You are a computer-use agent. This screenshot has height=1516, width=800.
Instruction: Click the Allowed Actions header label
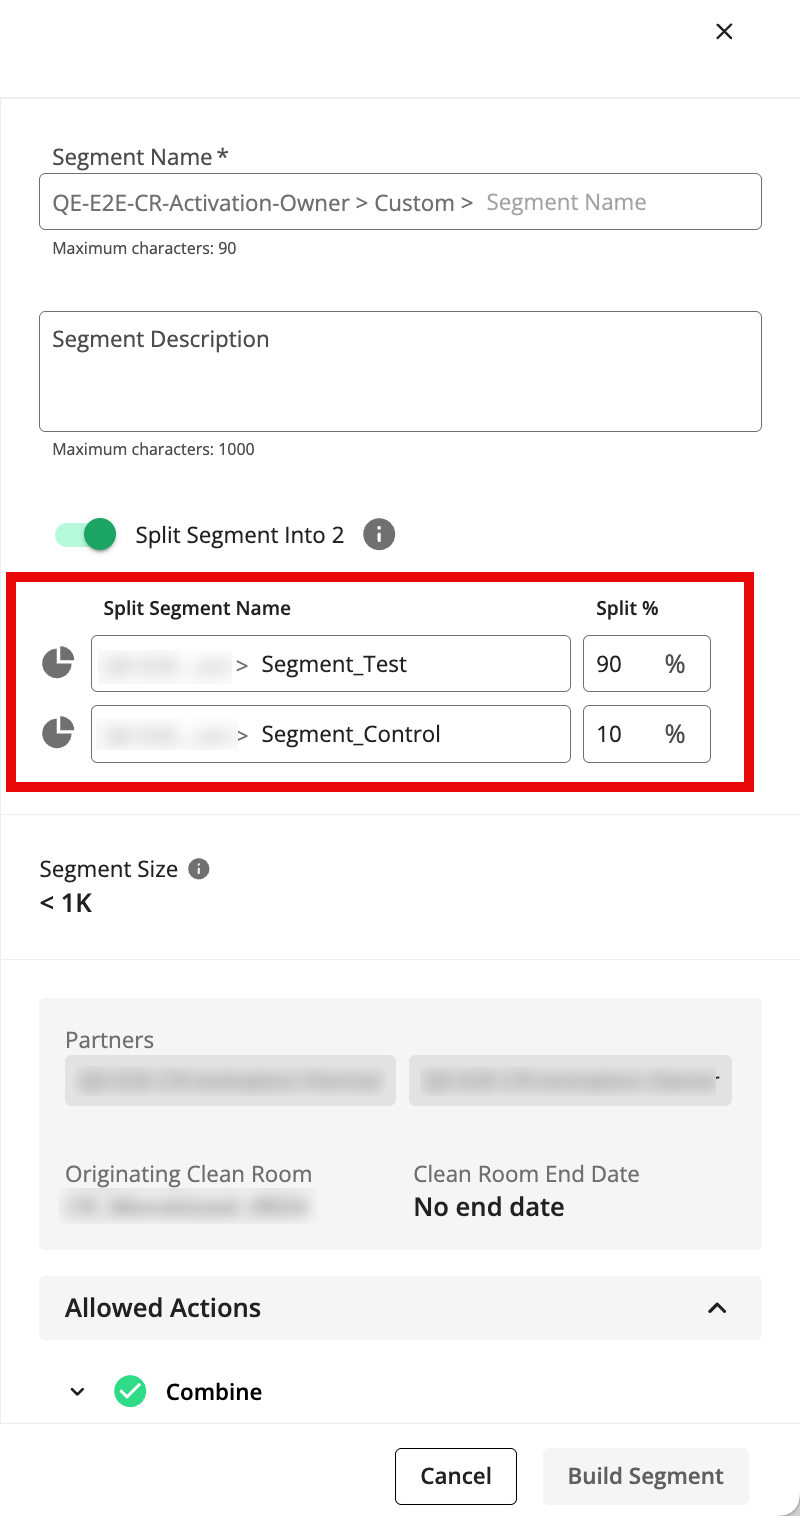(163, 1308)
